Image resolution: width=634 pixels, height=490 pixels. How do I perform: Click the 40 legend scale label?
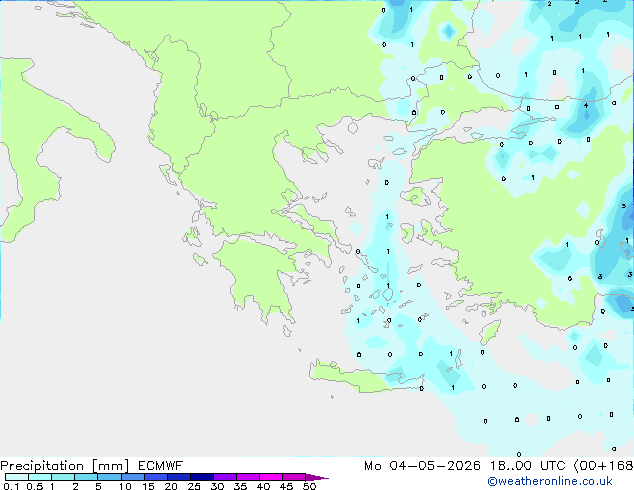263,486
